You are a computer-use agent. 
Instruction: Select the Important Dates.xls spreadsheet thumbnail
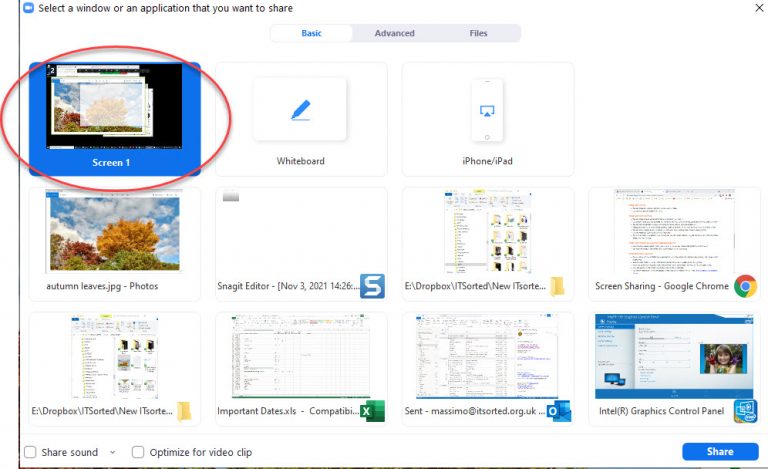[x=301, y=356]
